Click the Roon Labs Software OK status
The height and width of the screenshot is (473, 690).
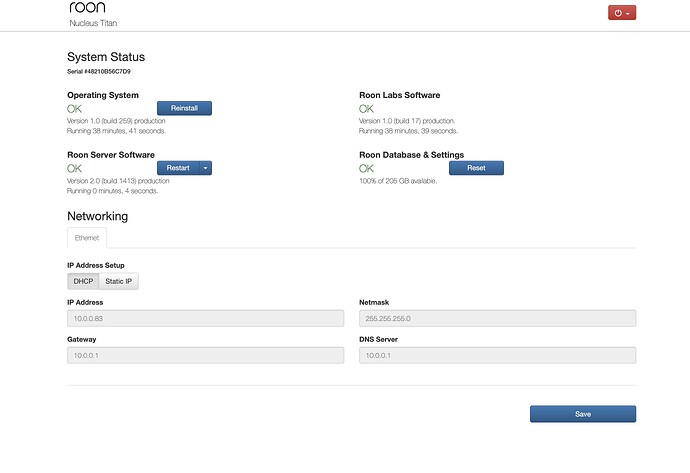366,109
